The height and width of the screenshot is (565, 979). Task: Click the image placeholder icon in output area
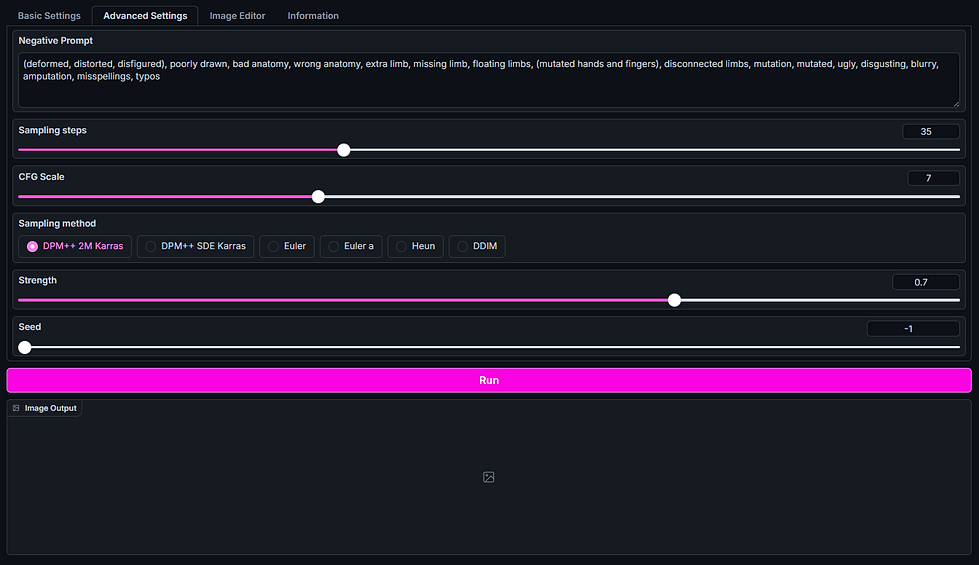click(x=489, y=477)
